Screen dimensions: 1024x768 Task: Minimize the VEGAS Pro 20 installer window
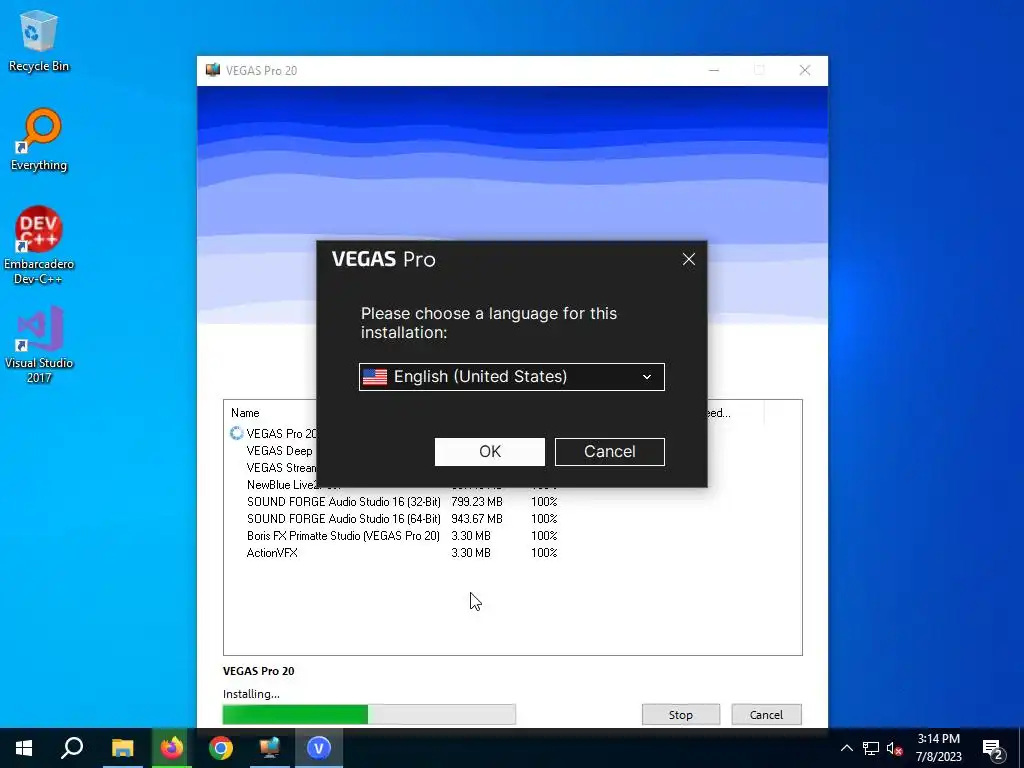point(714,71)
